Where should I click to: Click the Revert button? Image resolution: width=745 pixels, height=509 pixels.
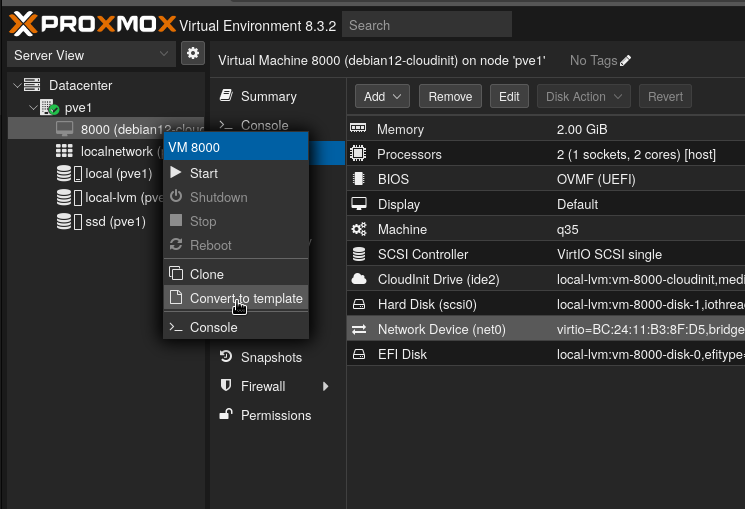click(x=665, y=96)
